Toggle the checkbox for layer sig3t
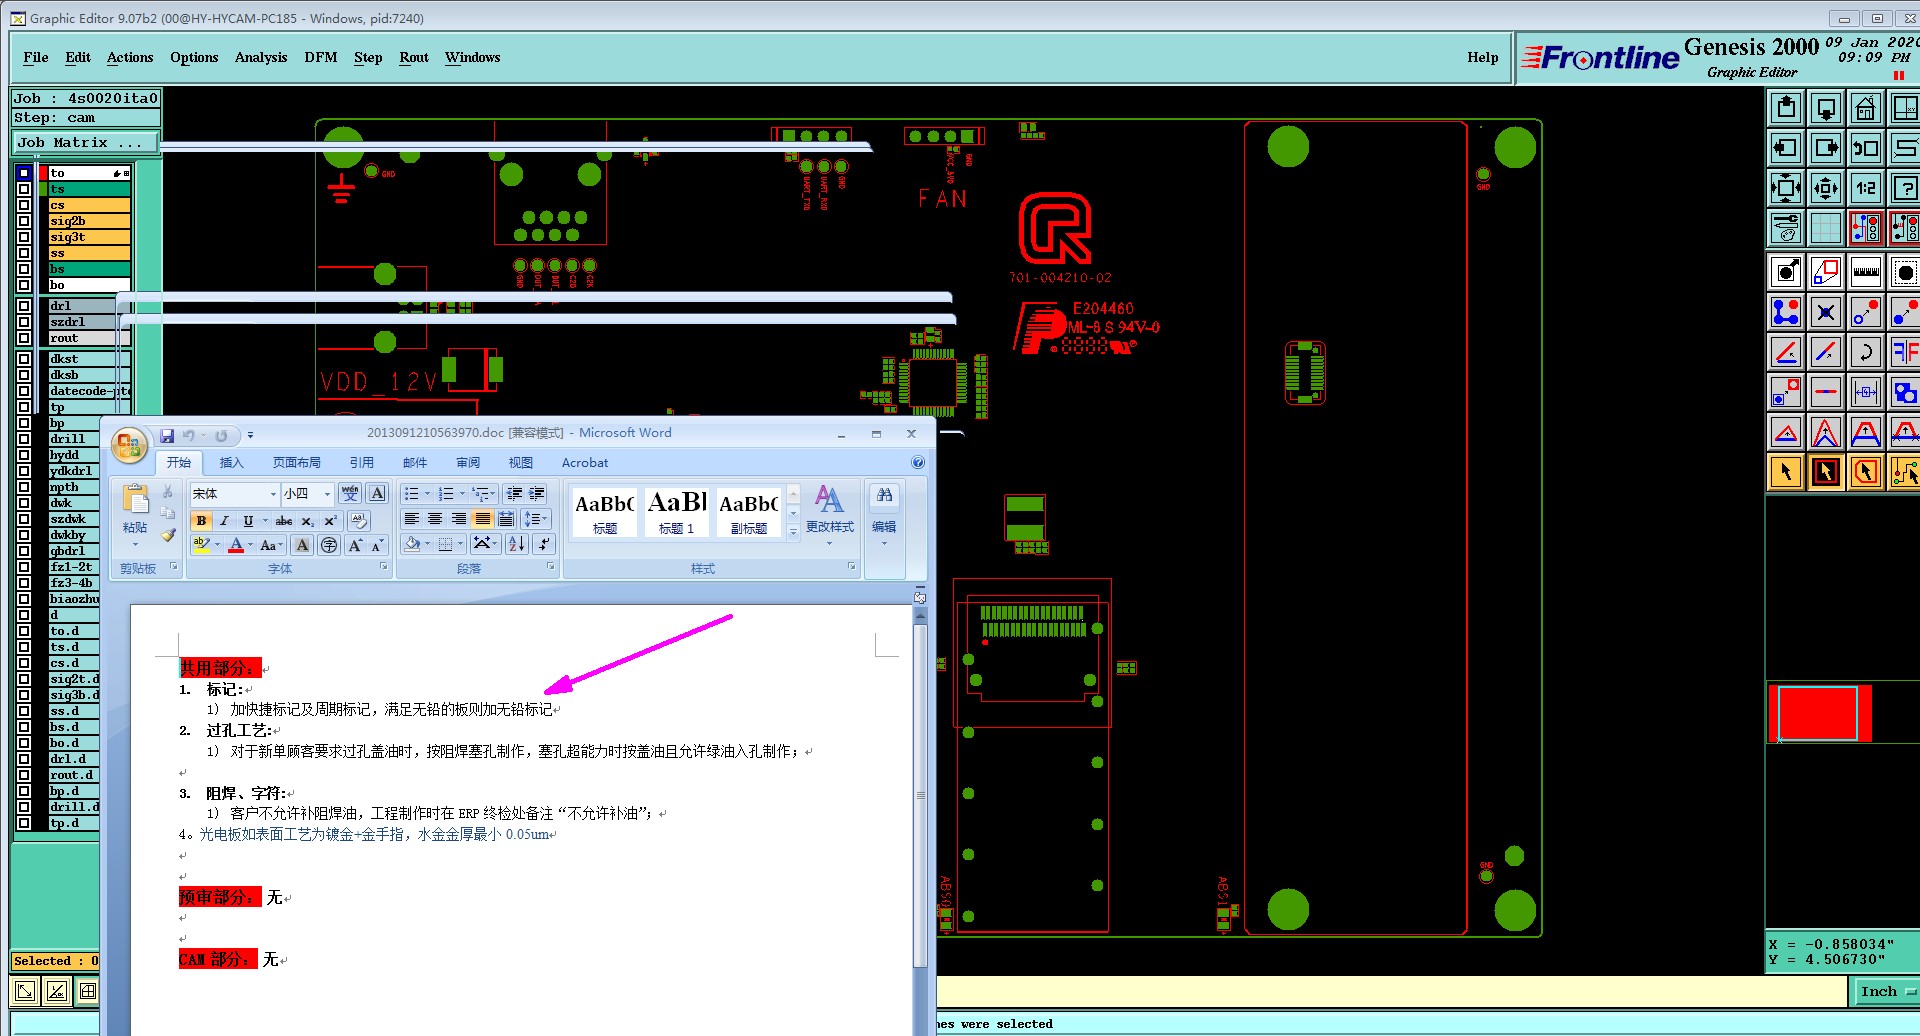This screenshot has width=1920, height=1036. coord(24,237)
